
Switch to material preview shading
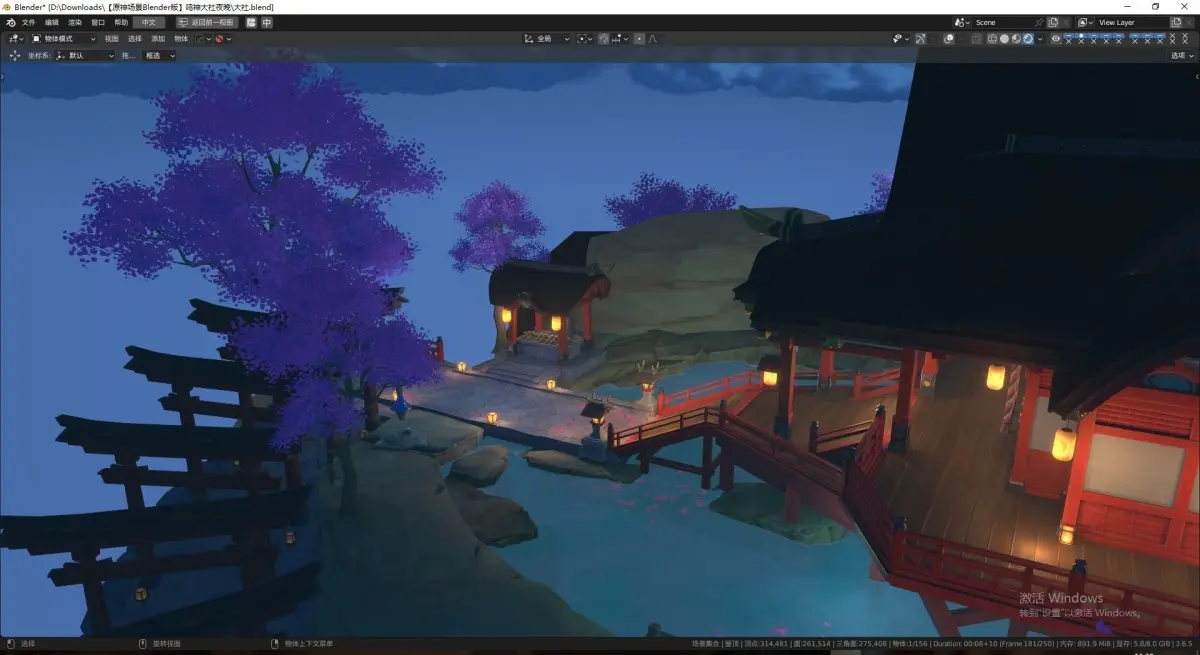1016,39
